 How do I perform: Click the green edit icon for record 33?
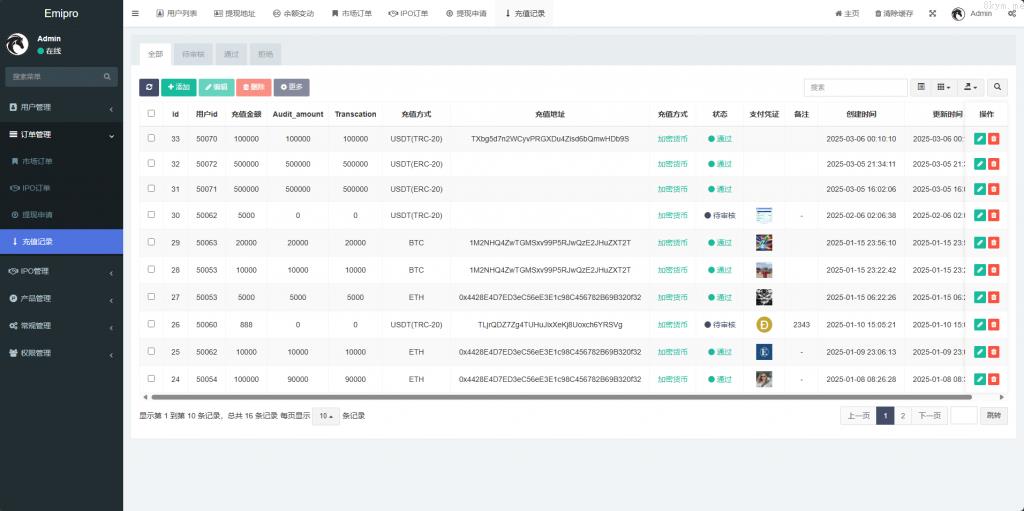point(980,139)
